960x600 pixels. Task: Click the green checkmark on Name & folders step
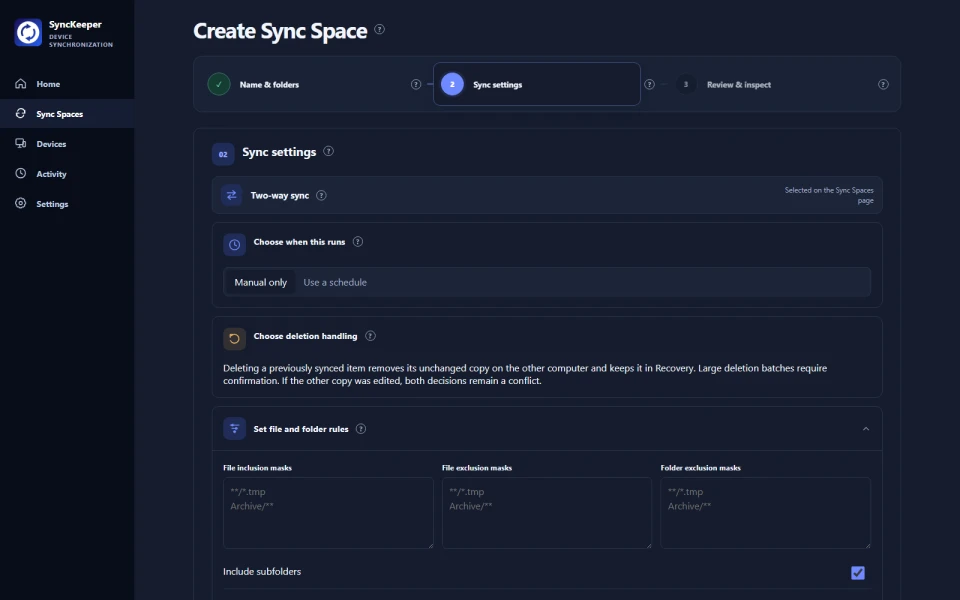point(219,84)
